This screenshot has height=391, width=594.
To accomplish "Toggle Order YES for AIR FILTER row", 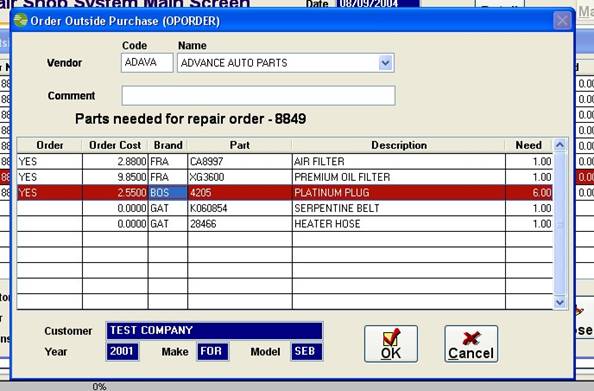I will click(50, 162).
